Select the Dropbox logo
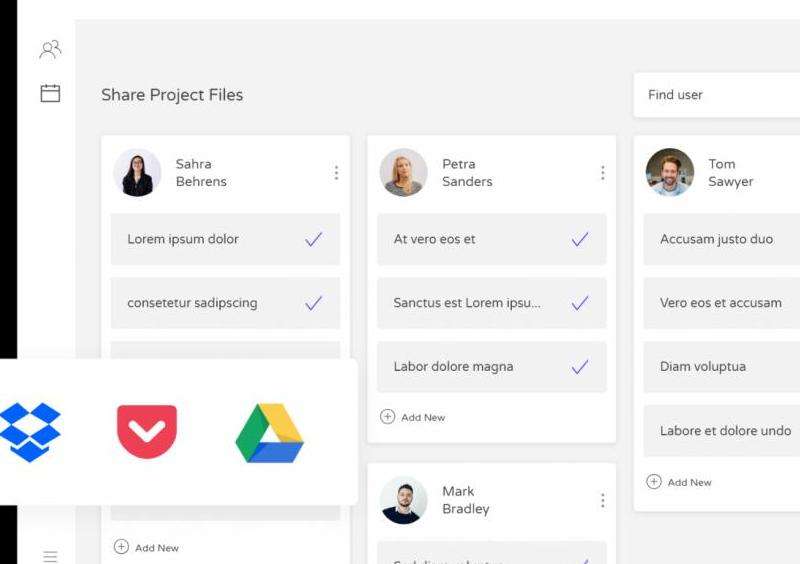Screen dimensions: 800x564 [x=30, y=432]
